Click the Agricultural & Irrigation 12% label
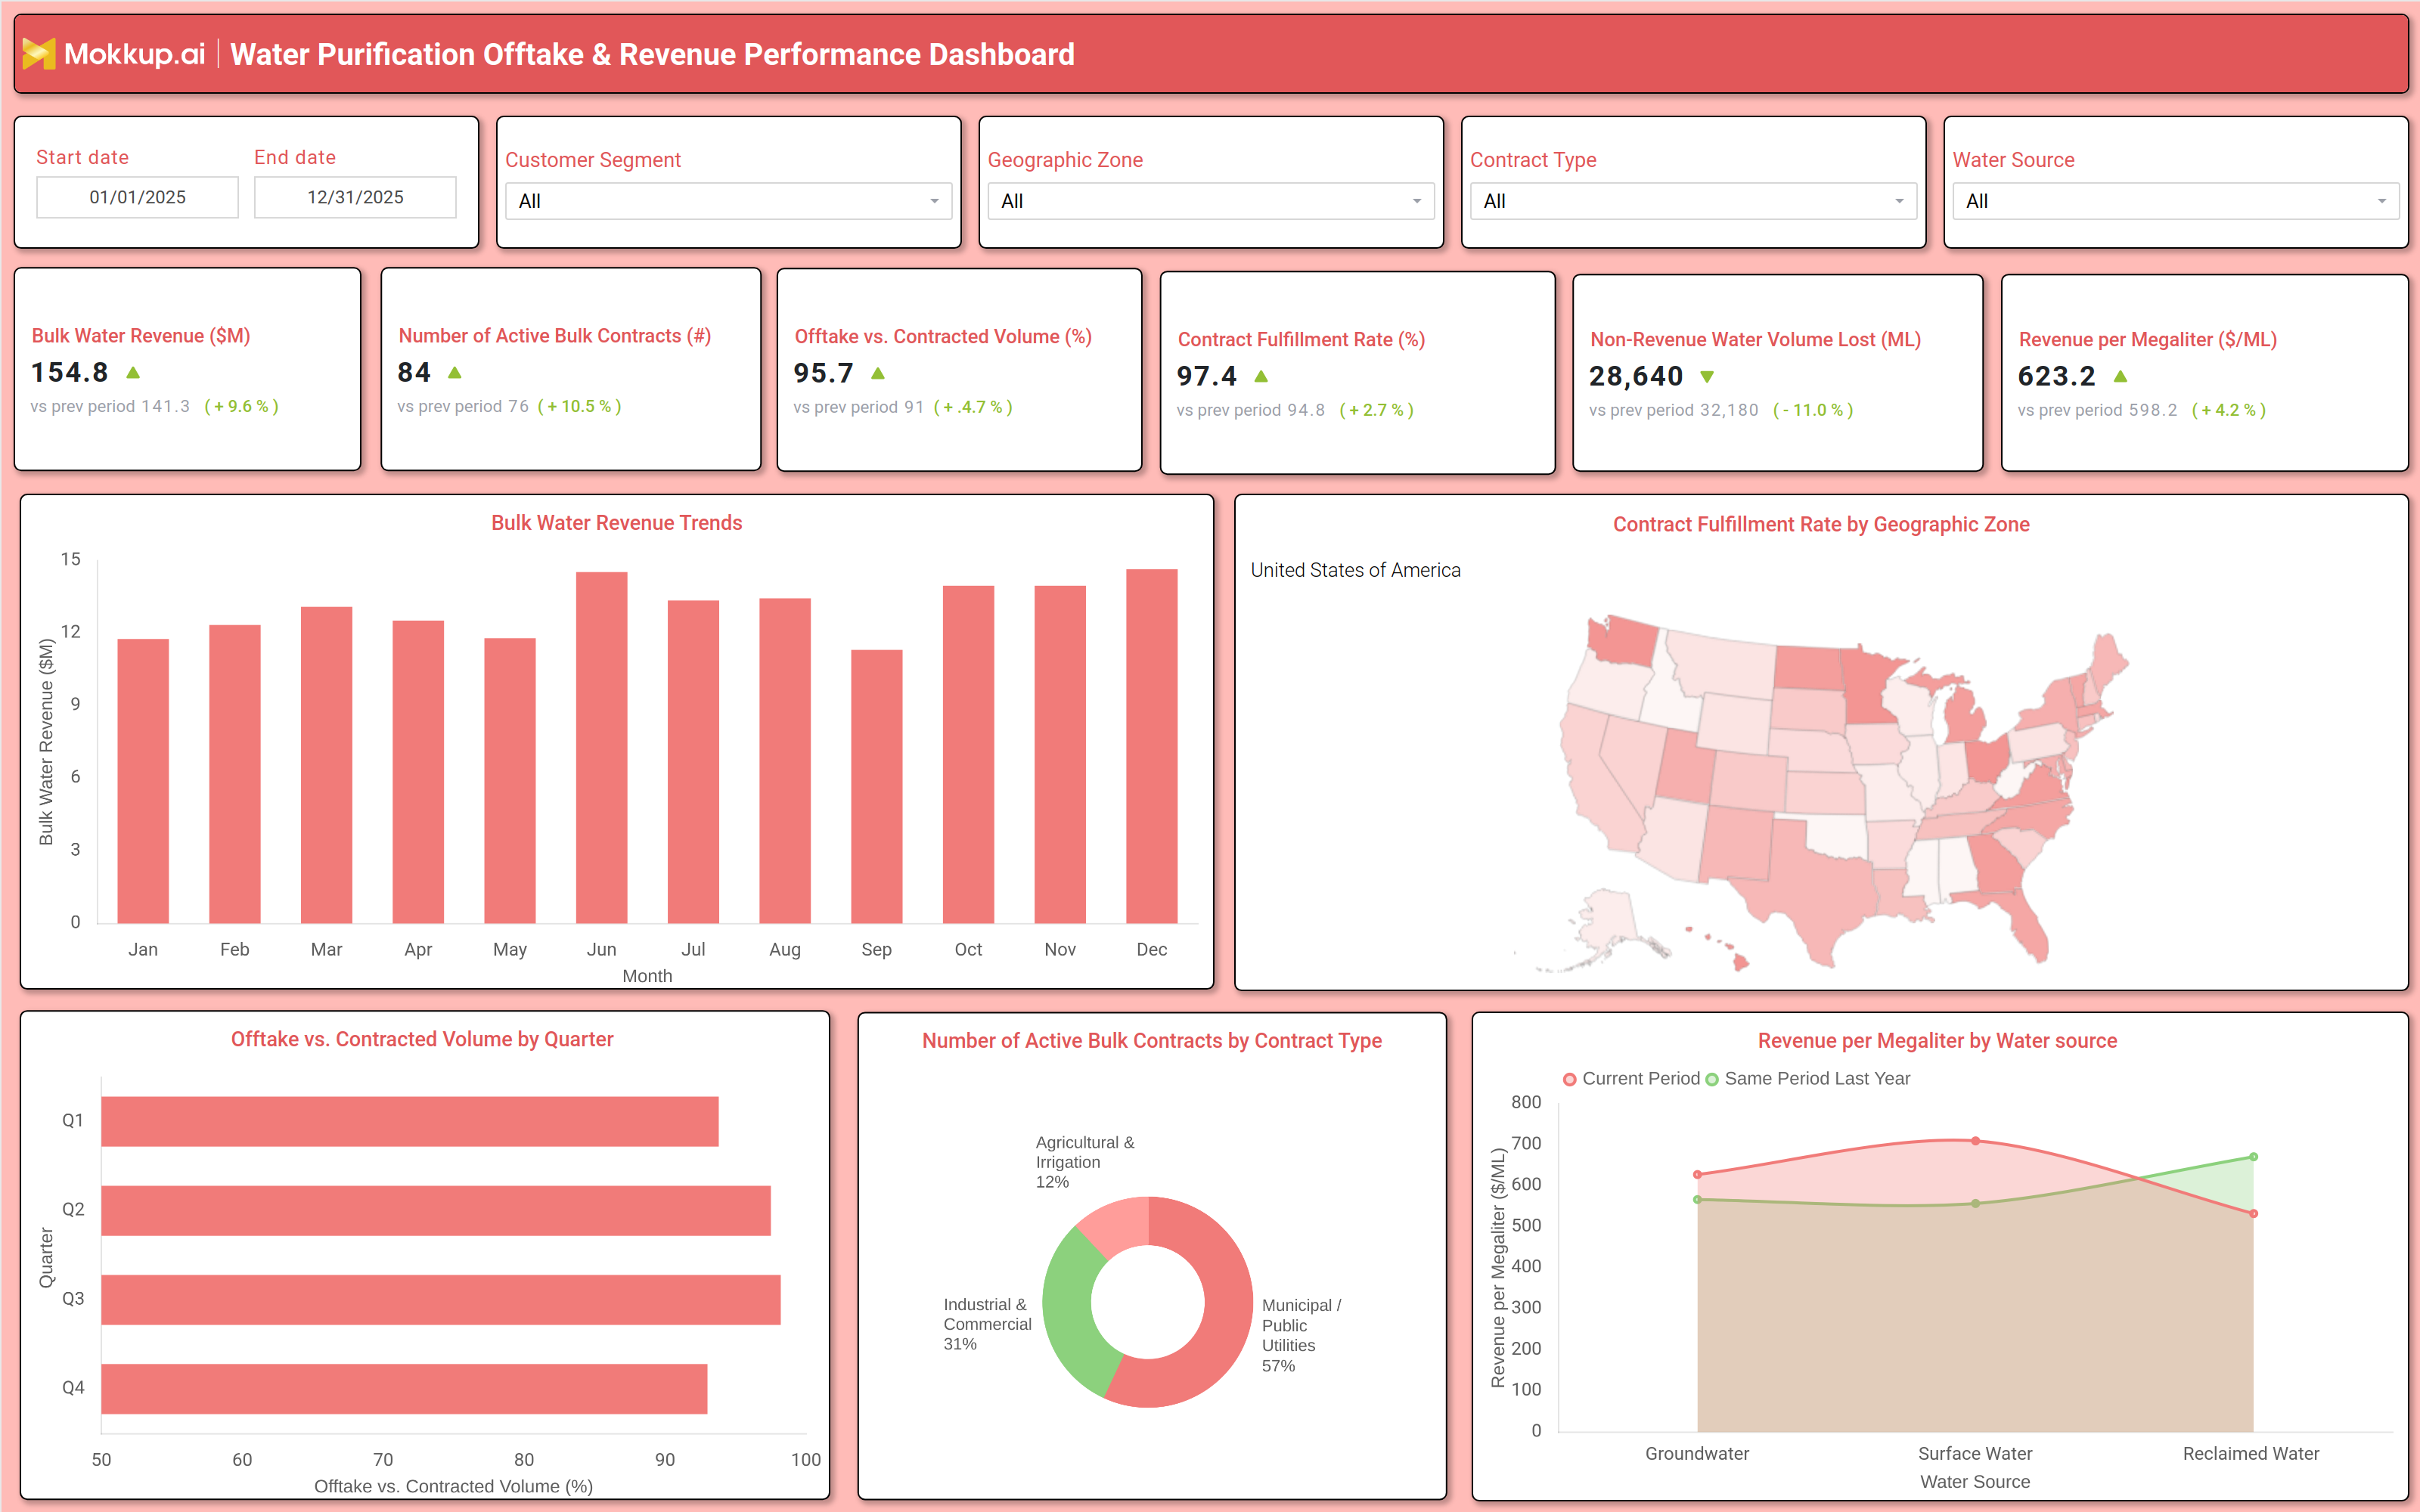 pos(1085,1162)
